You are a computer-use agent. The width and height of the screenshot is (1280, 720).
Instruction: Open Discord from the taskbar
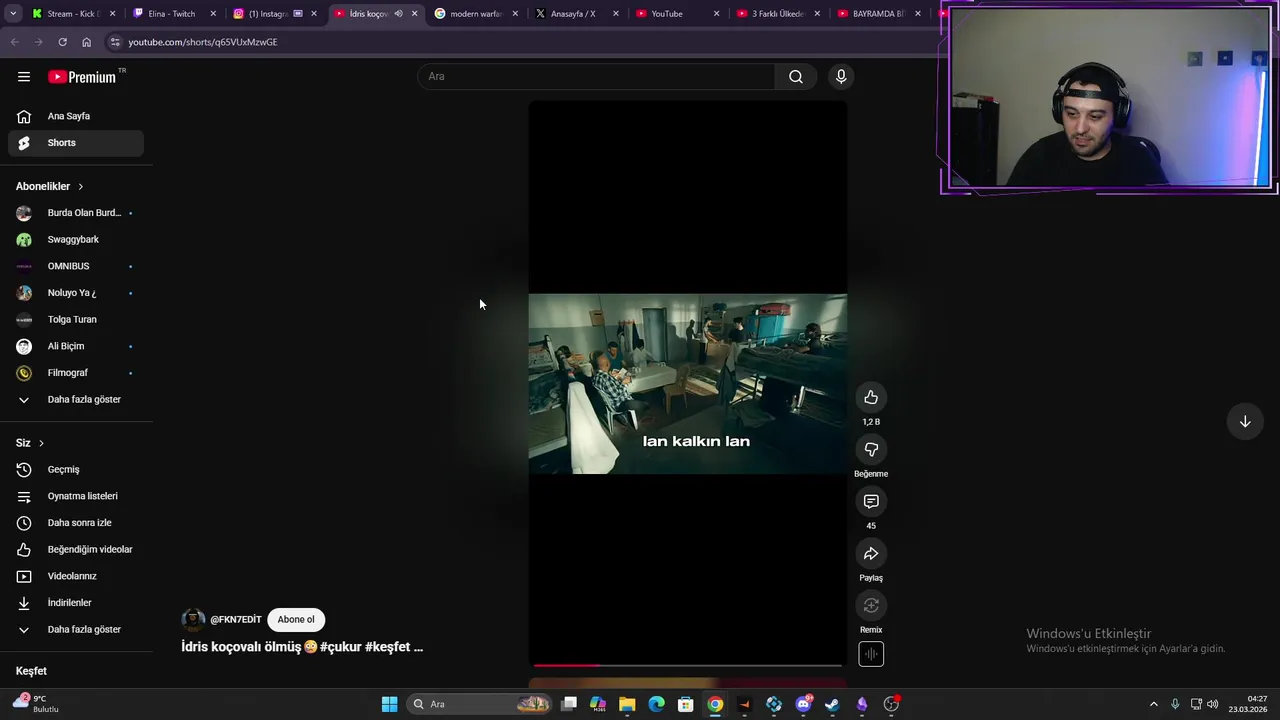(803, 704)
